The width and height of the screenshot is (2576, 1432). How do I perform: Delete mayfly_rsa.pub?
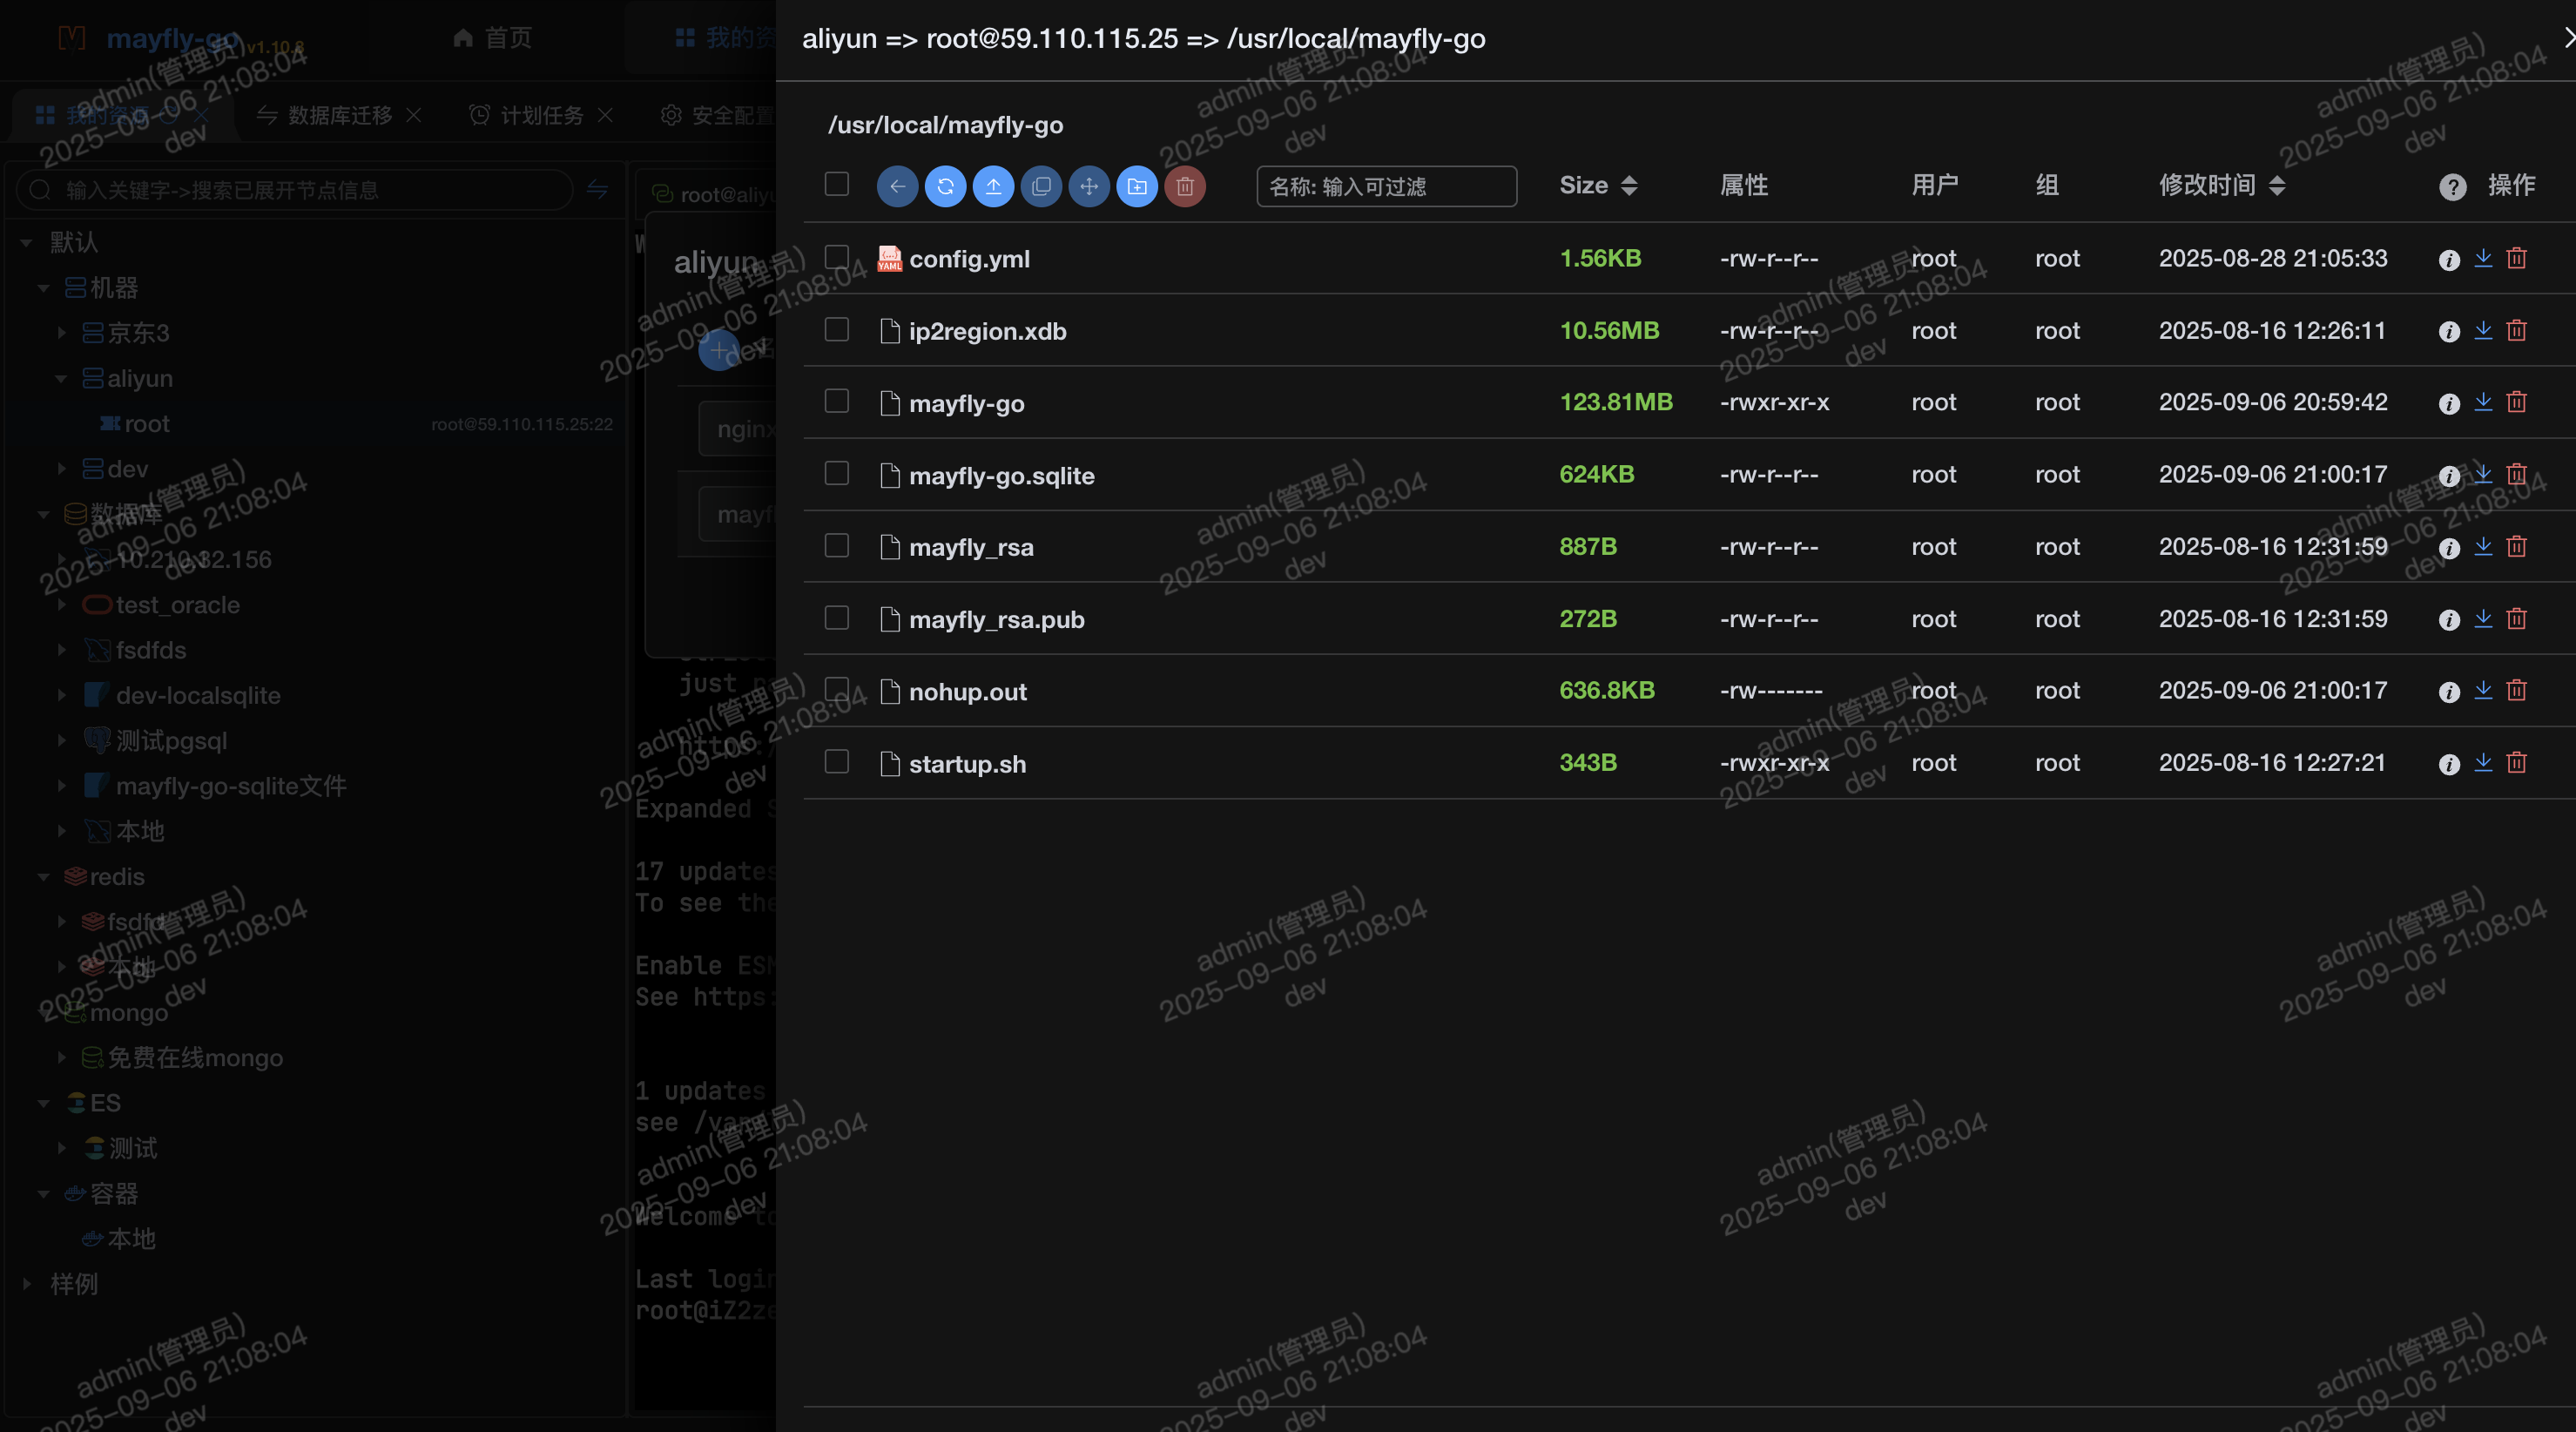2517,618
